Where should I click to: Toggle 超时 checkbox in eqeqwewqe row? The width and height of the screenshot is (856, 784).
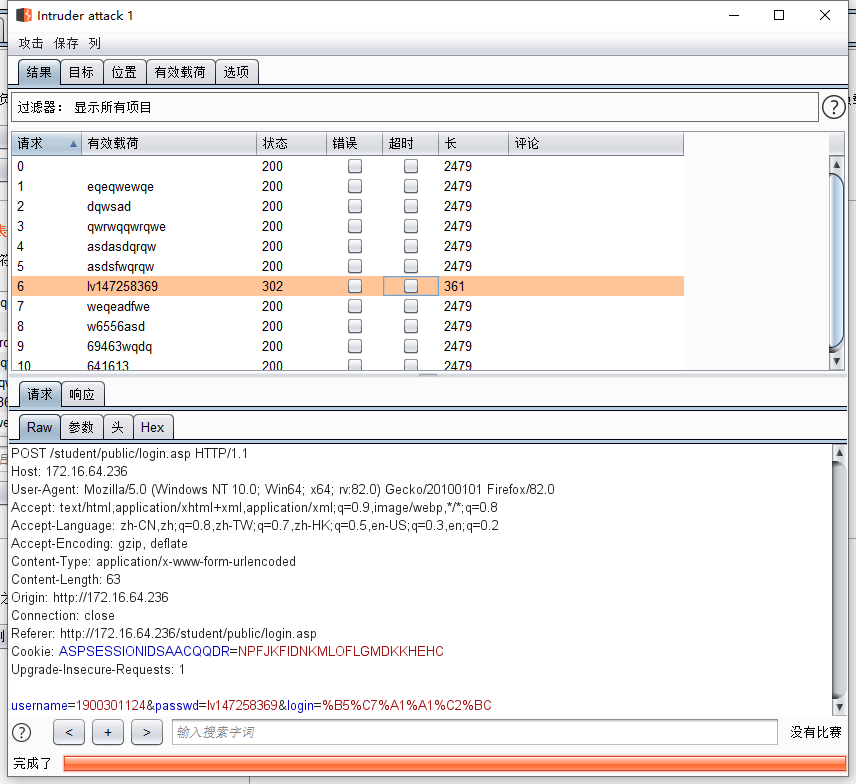click(x=411, y=186)
